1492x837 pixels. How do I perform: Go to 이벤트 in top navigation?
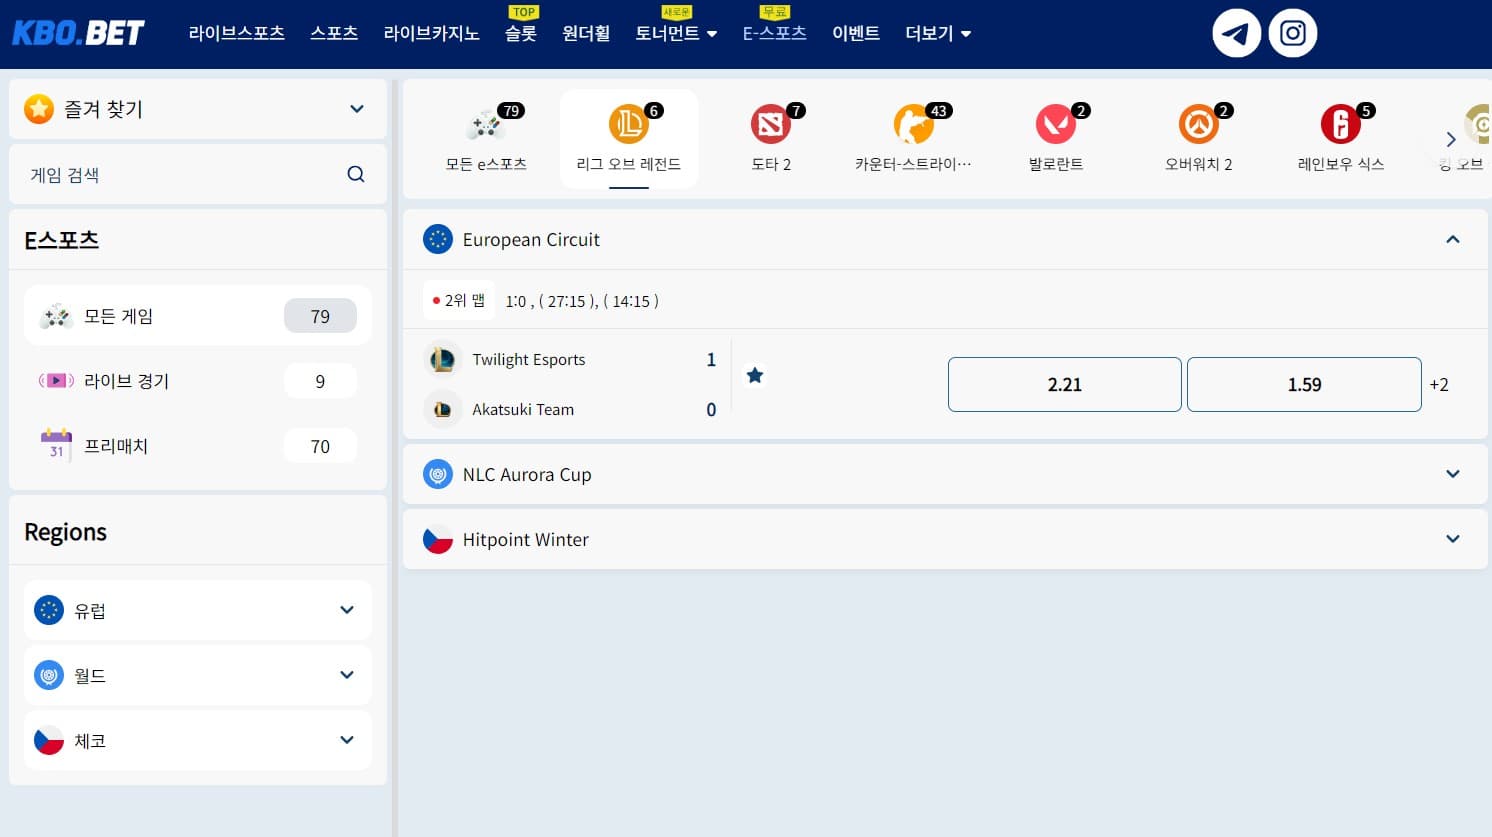(856, 33)
